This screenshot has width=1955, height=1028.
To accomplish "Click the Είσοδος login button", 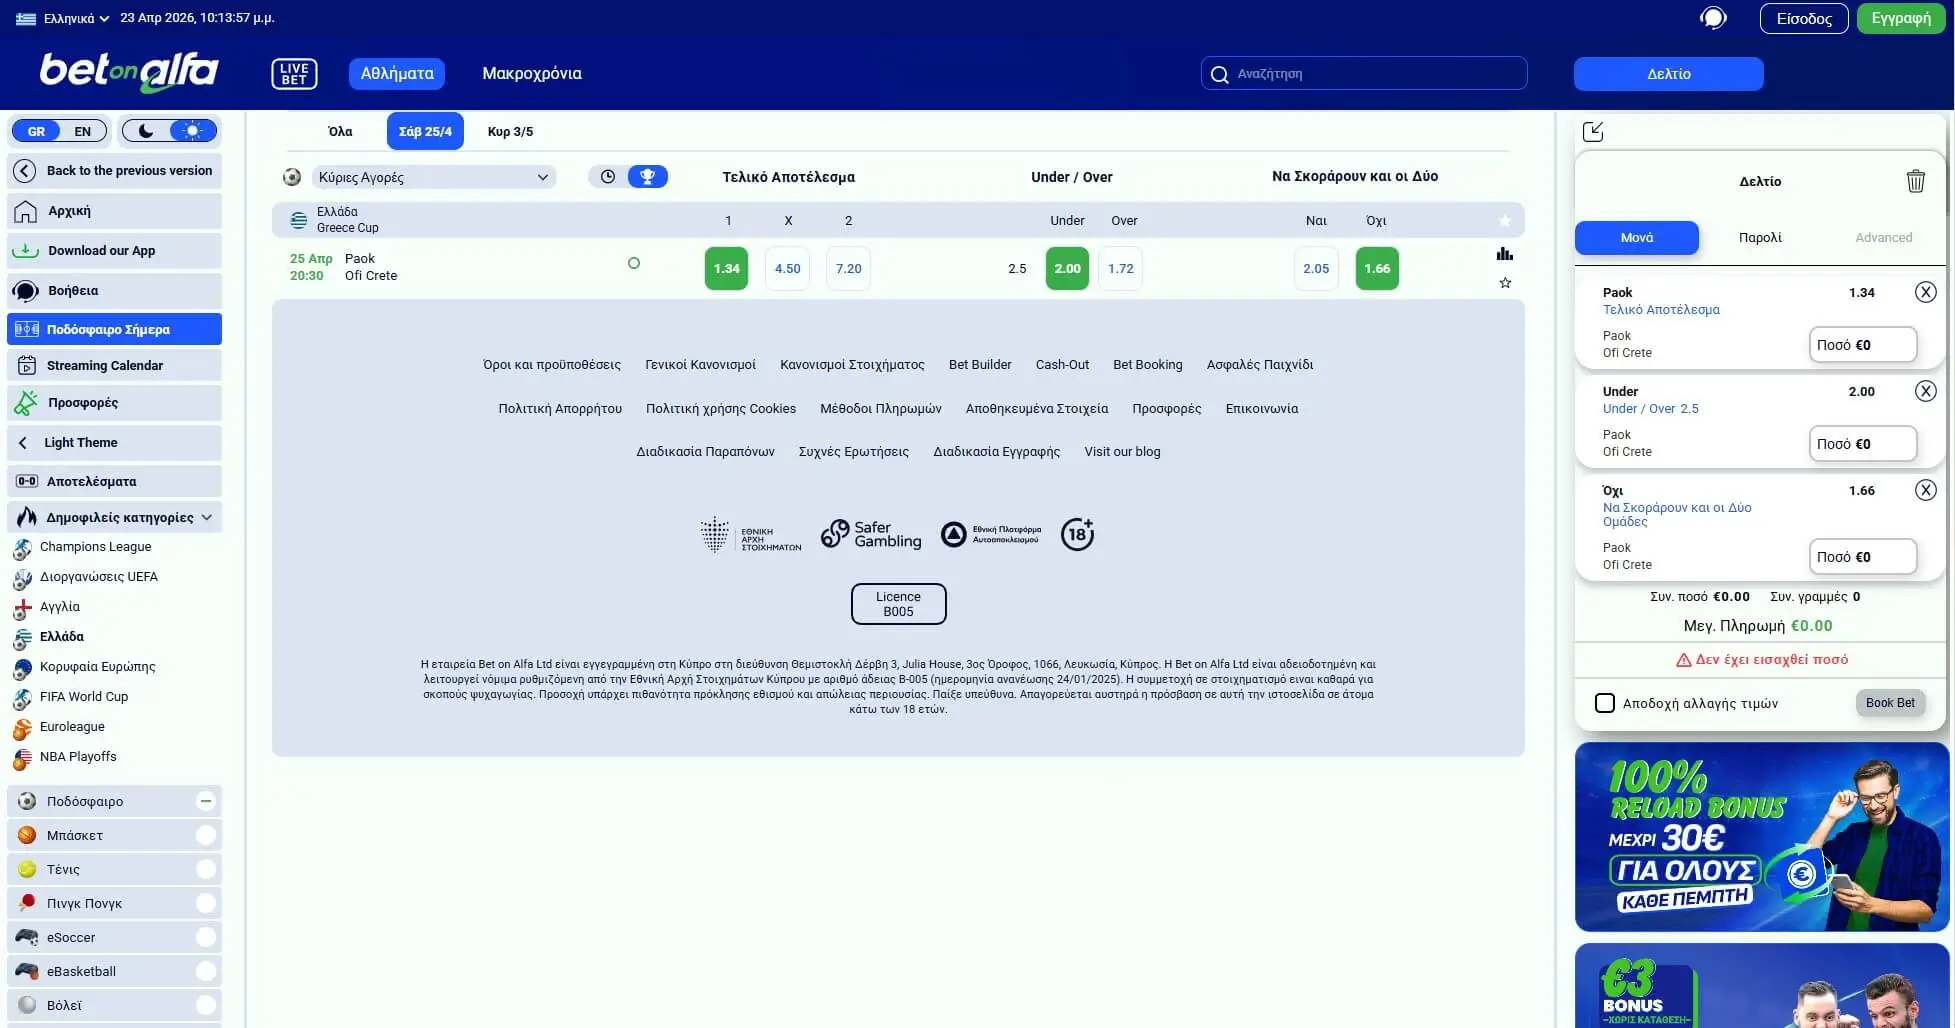I will 1804,18.
